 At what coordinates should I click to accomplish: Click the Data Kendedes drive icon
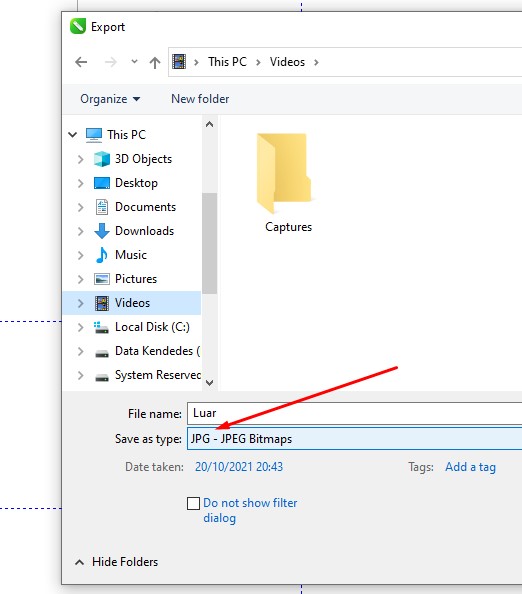(x=102, y=353)
